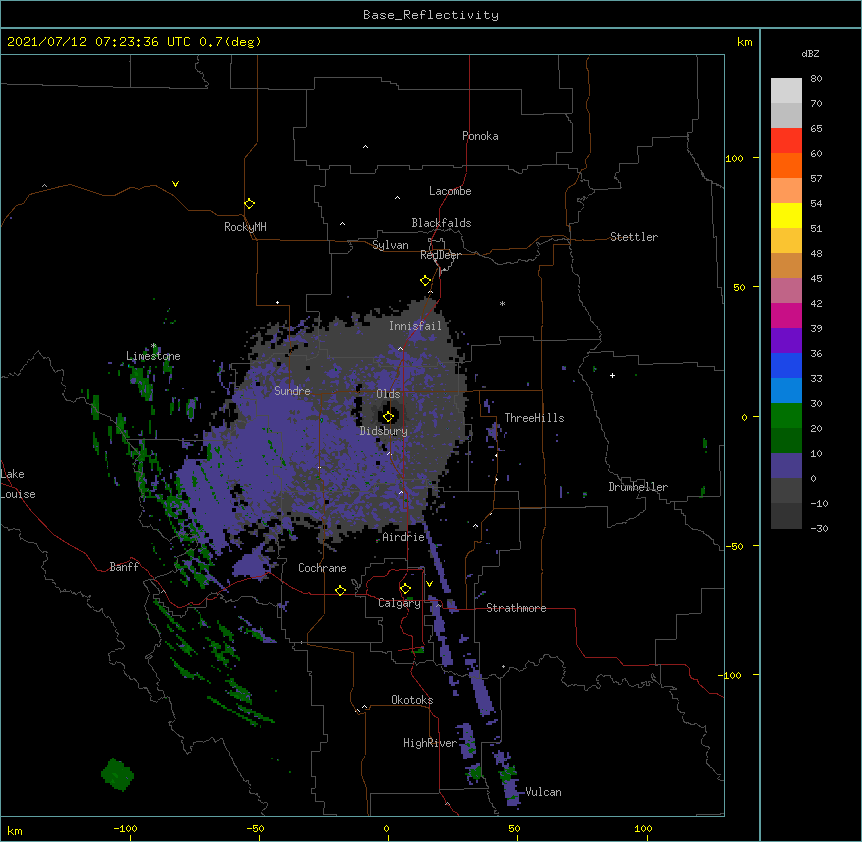Pick the light gray 70-80 dBZ legend swatch
Viewport: 862px width, 842px height.
(x=786, y=91)
